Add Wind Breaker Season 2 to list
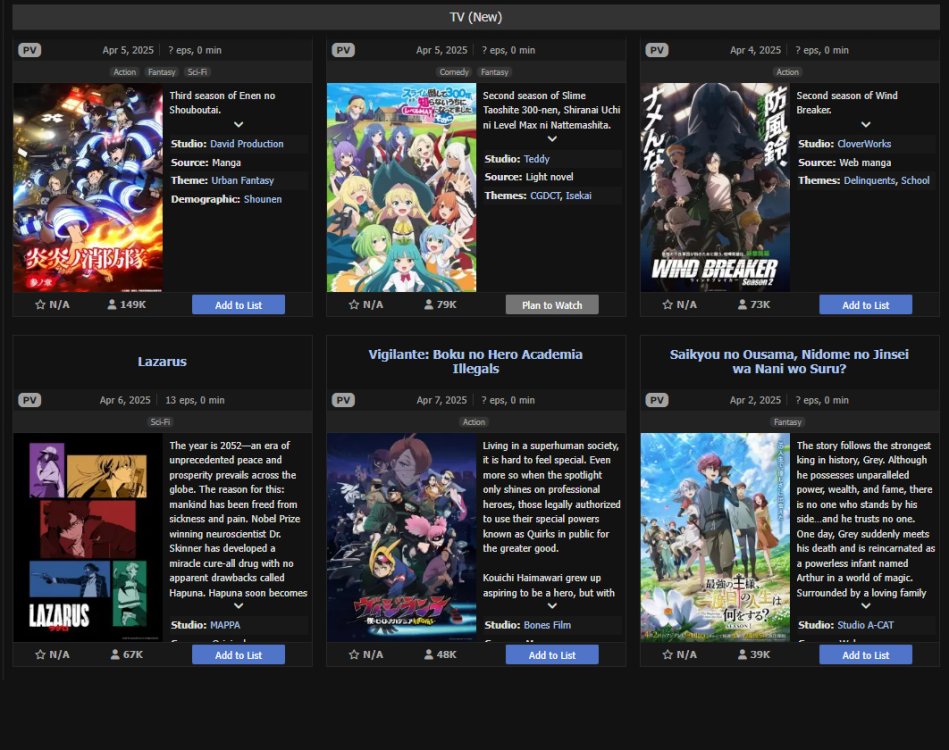This screenshot has width=949, height=750. (x=865, y=304)
